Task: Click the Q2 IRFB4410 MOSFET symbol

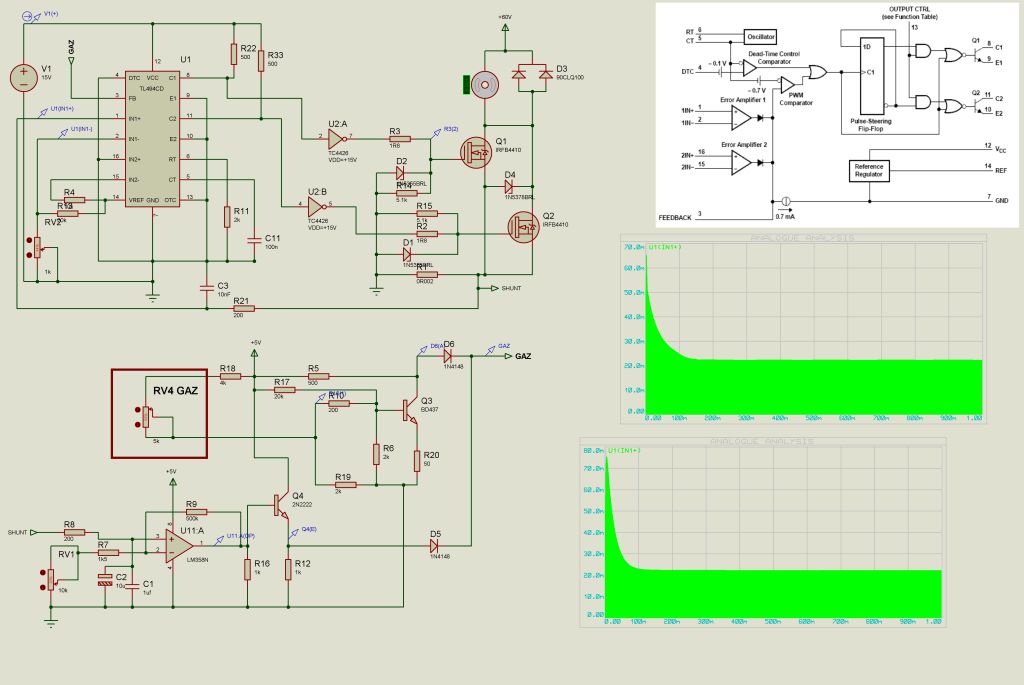Action: tap(522, 234)
